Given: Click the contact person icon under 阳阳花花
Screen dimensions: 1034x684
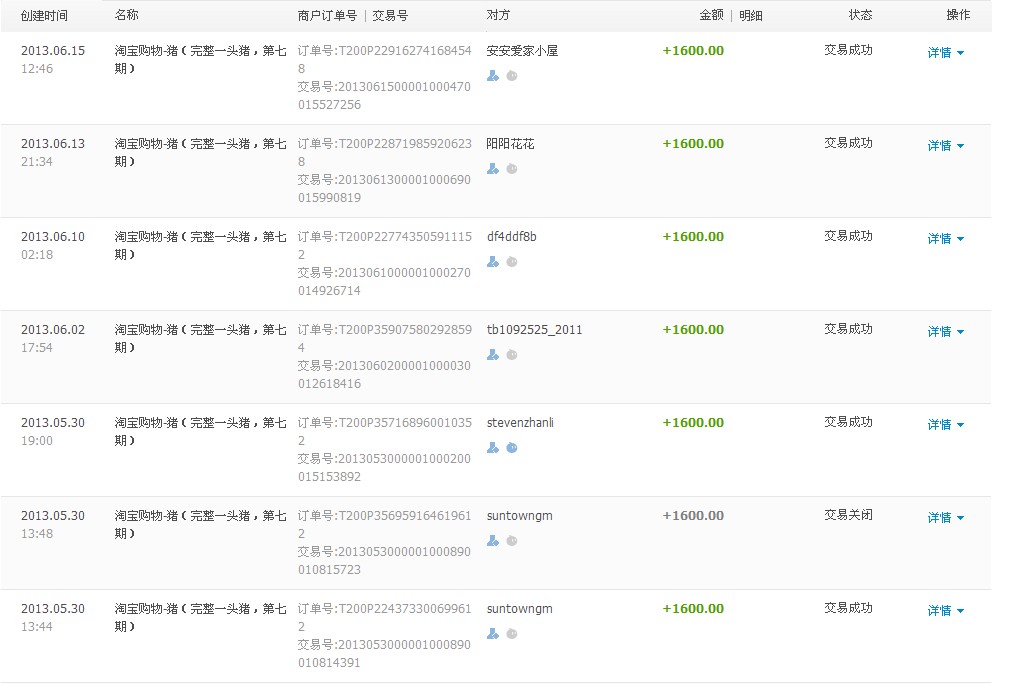Looking at the screenshot, I should [x=492, y=169].
